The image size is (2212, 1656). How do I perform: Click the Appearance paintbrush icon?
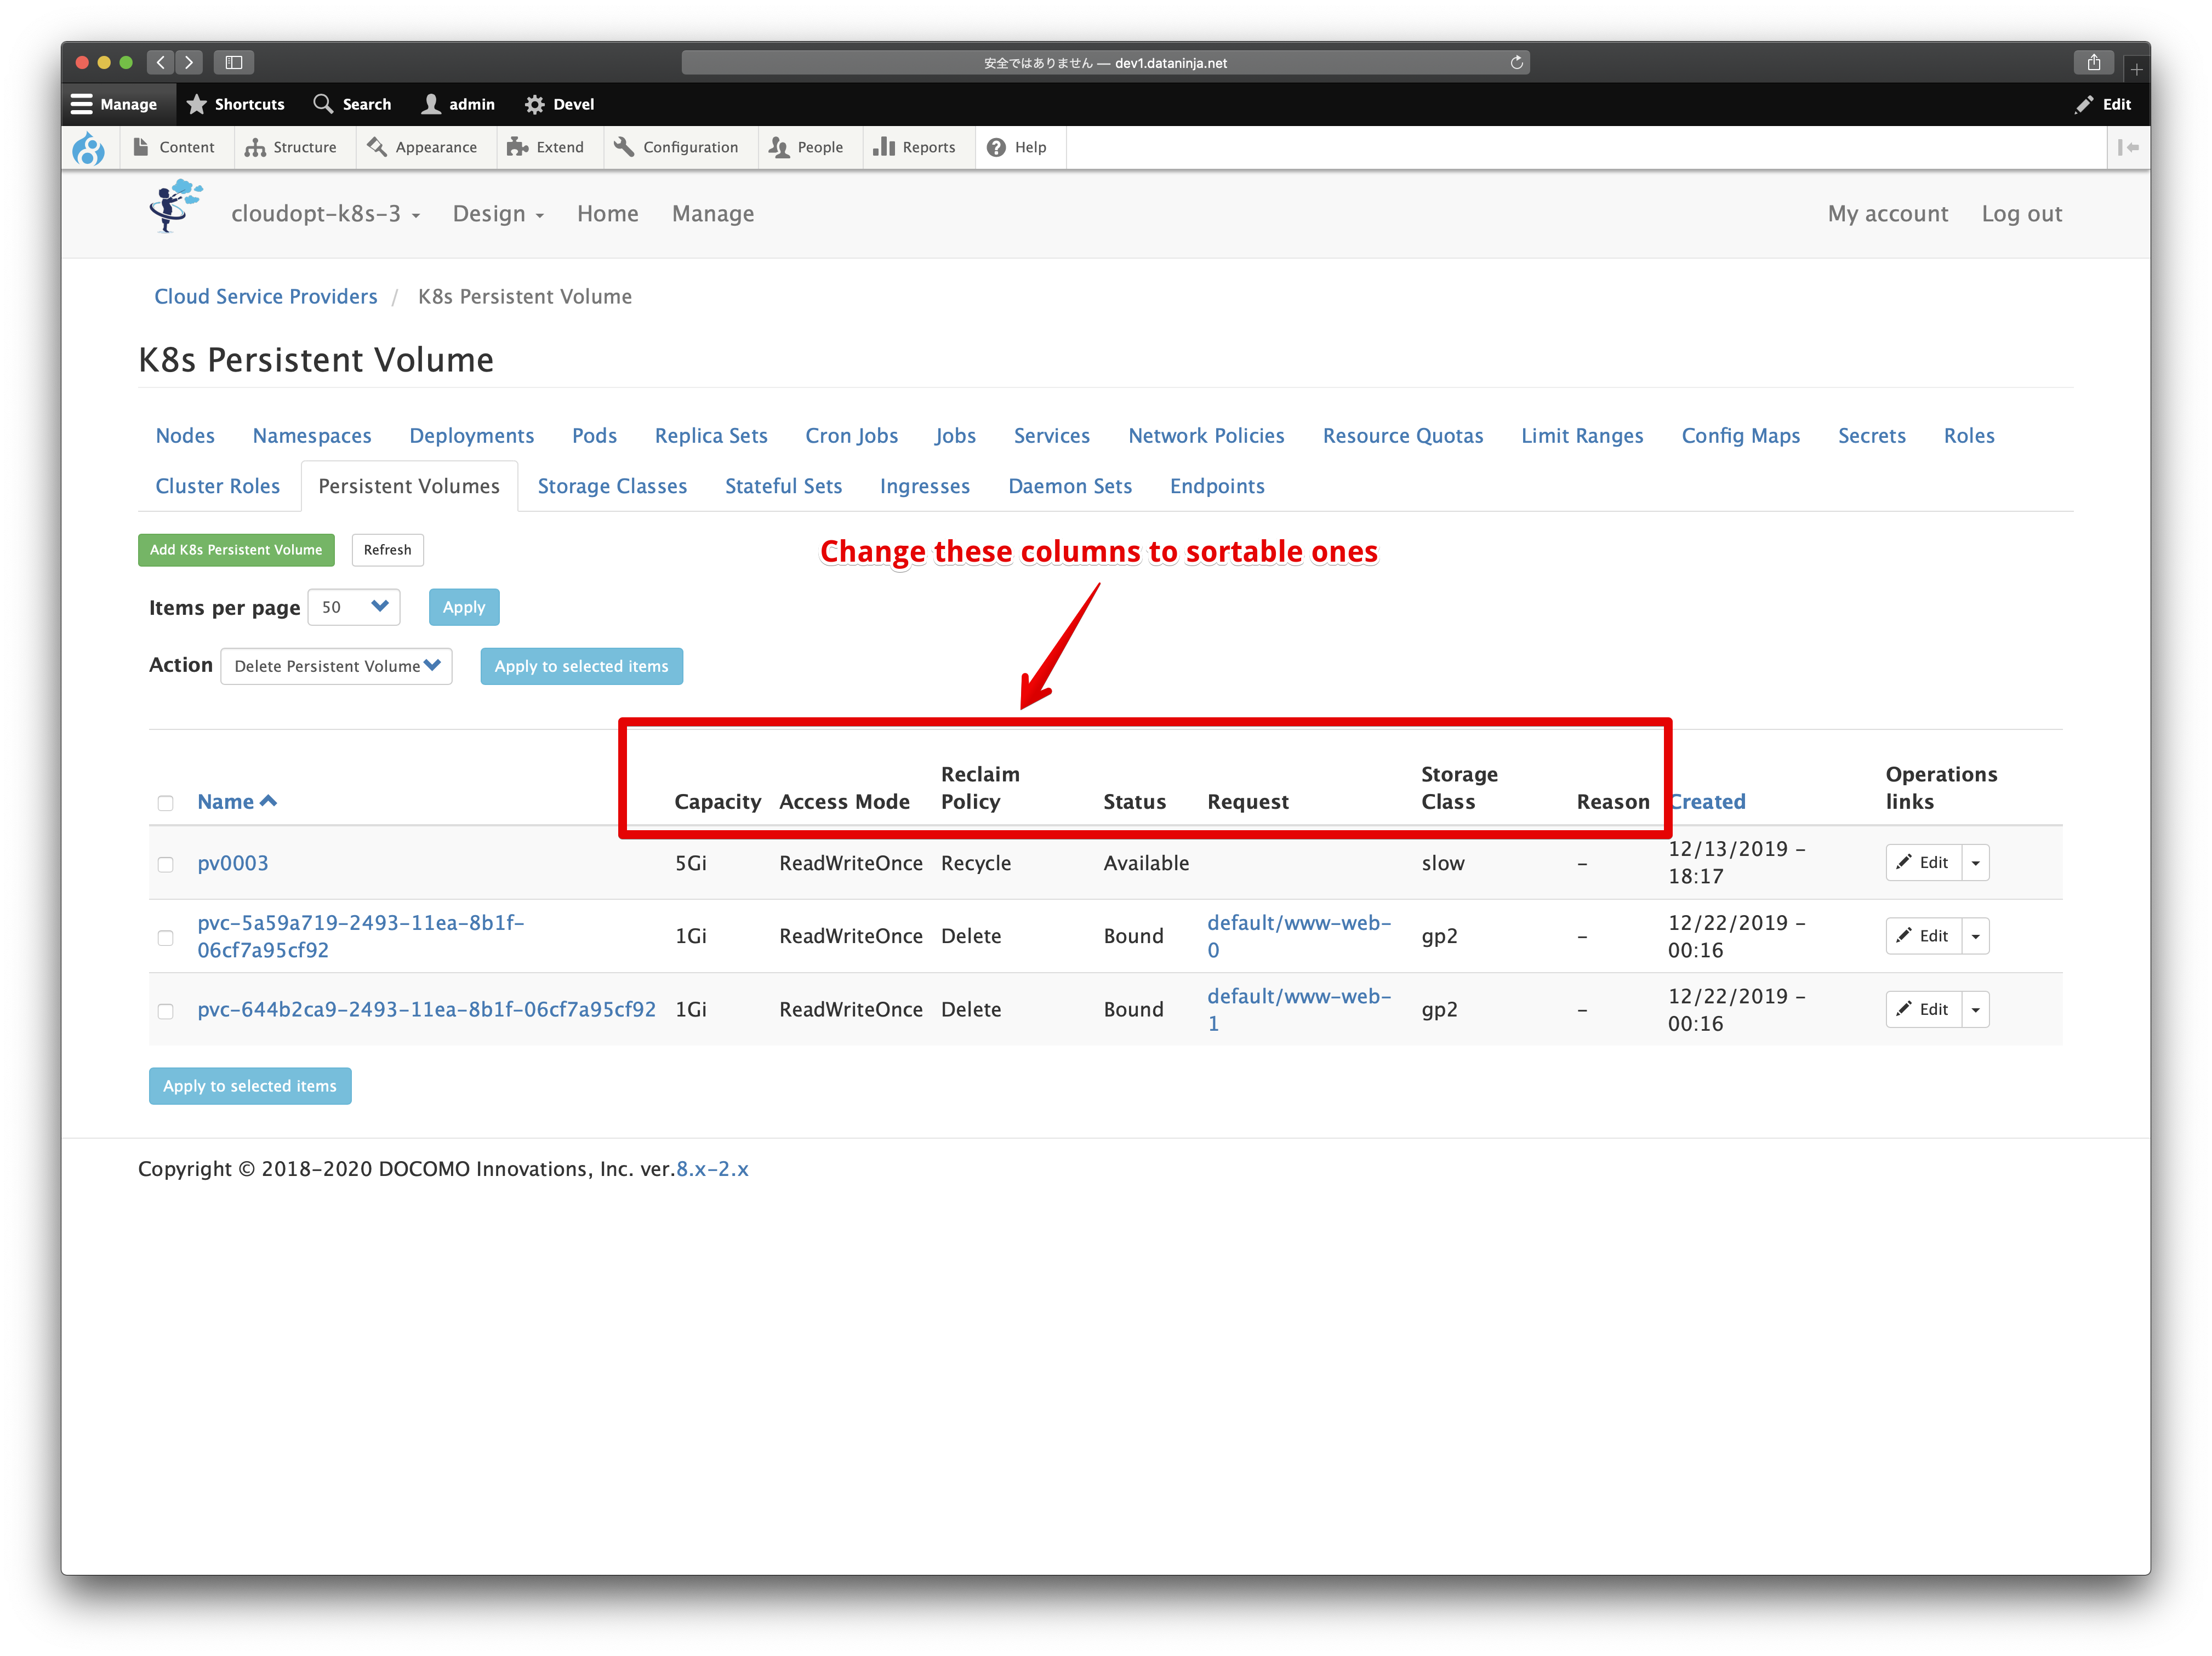click(377, 147)
